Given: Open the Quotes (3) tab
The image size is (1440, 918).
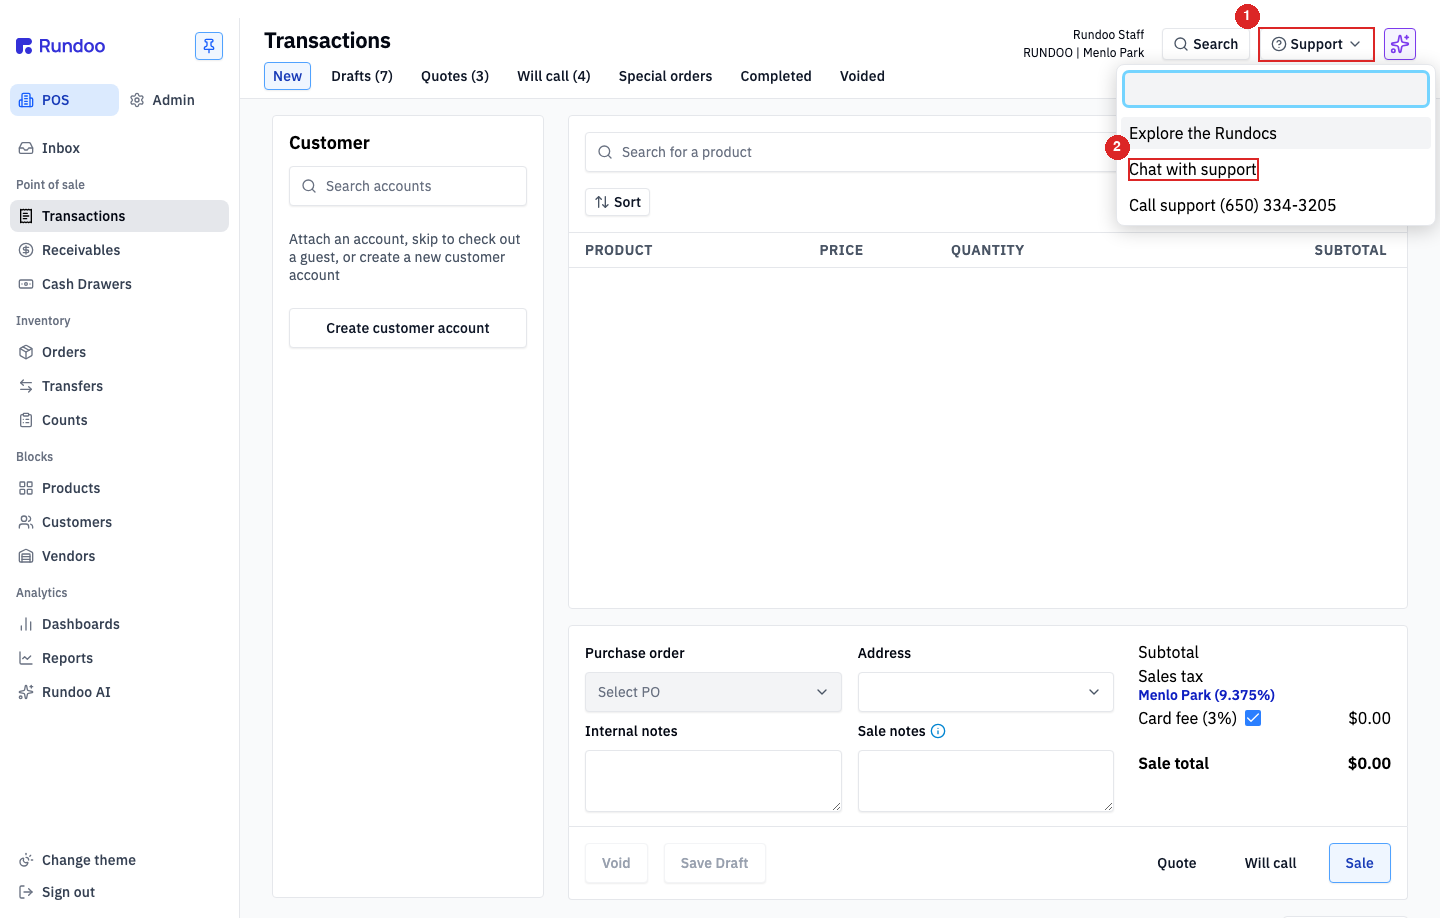Looking at the screenshot, I should pyautogui.click(x=455, y=76).
